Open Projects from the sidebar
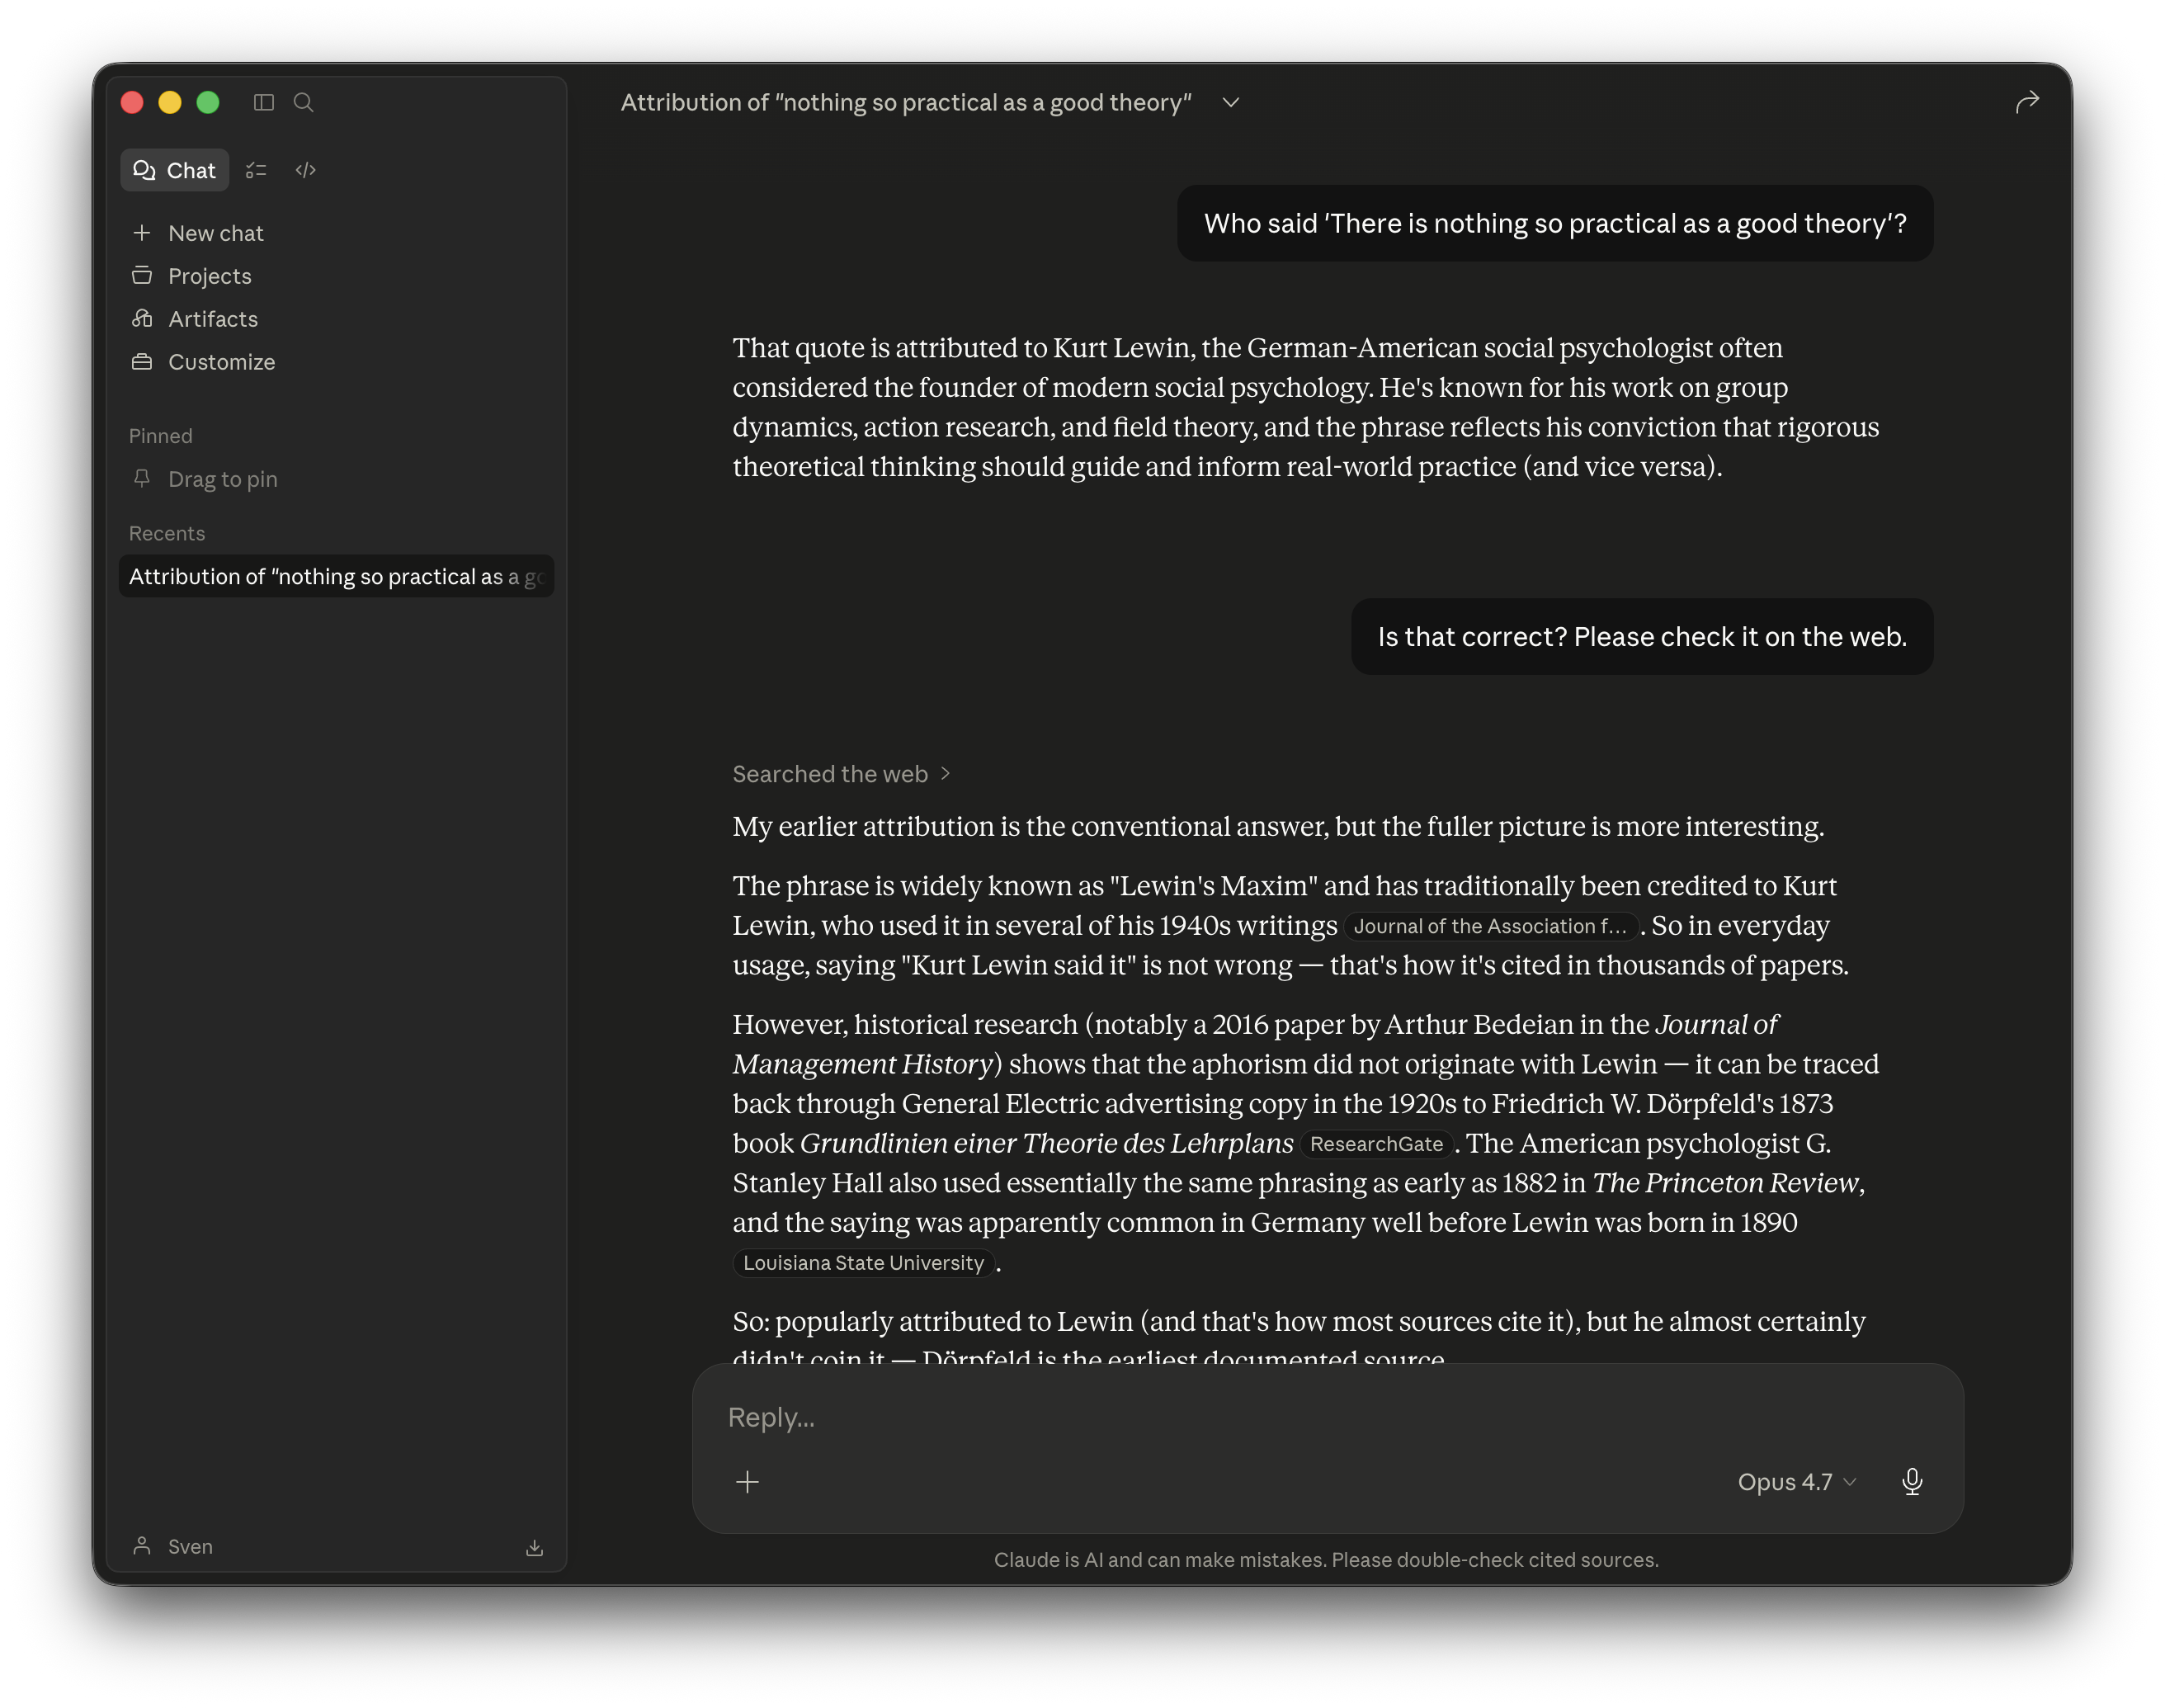This screenshot has width=2165, height=1708. (210, 276)
